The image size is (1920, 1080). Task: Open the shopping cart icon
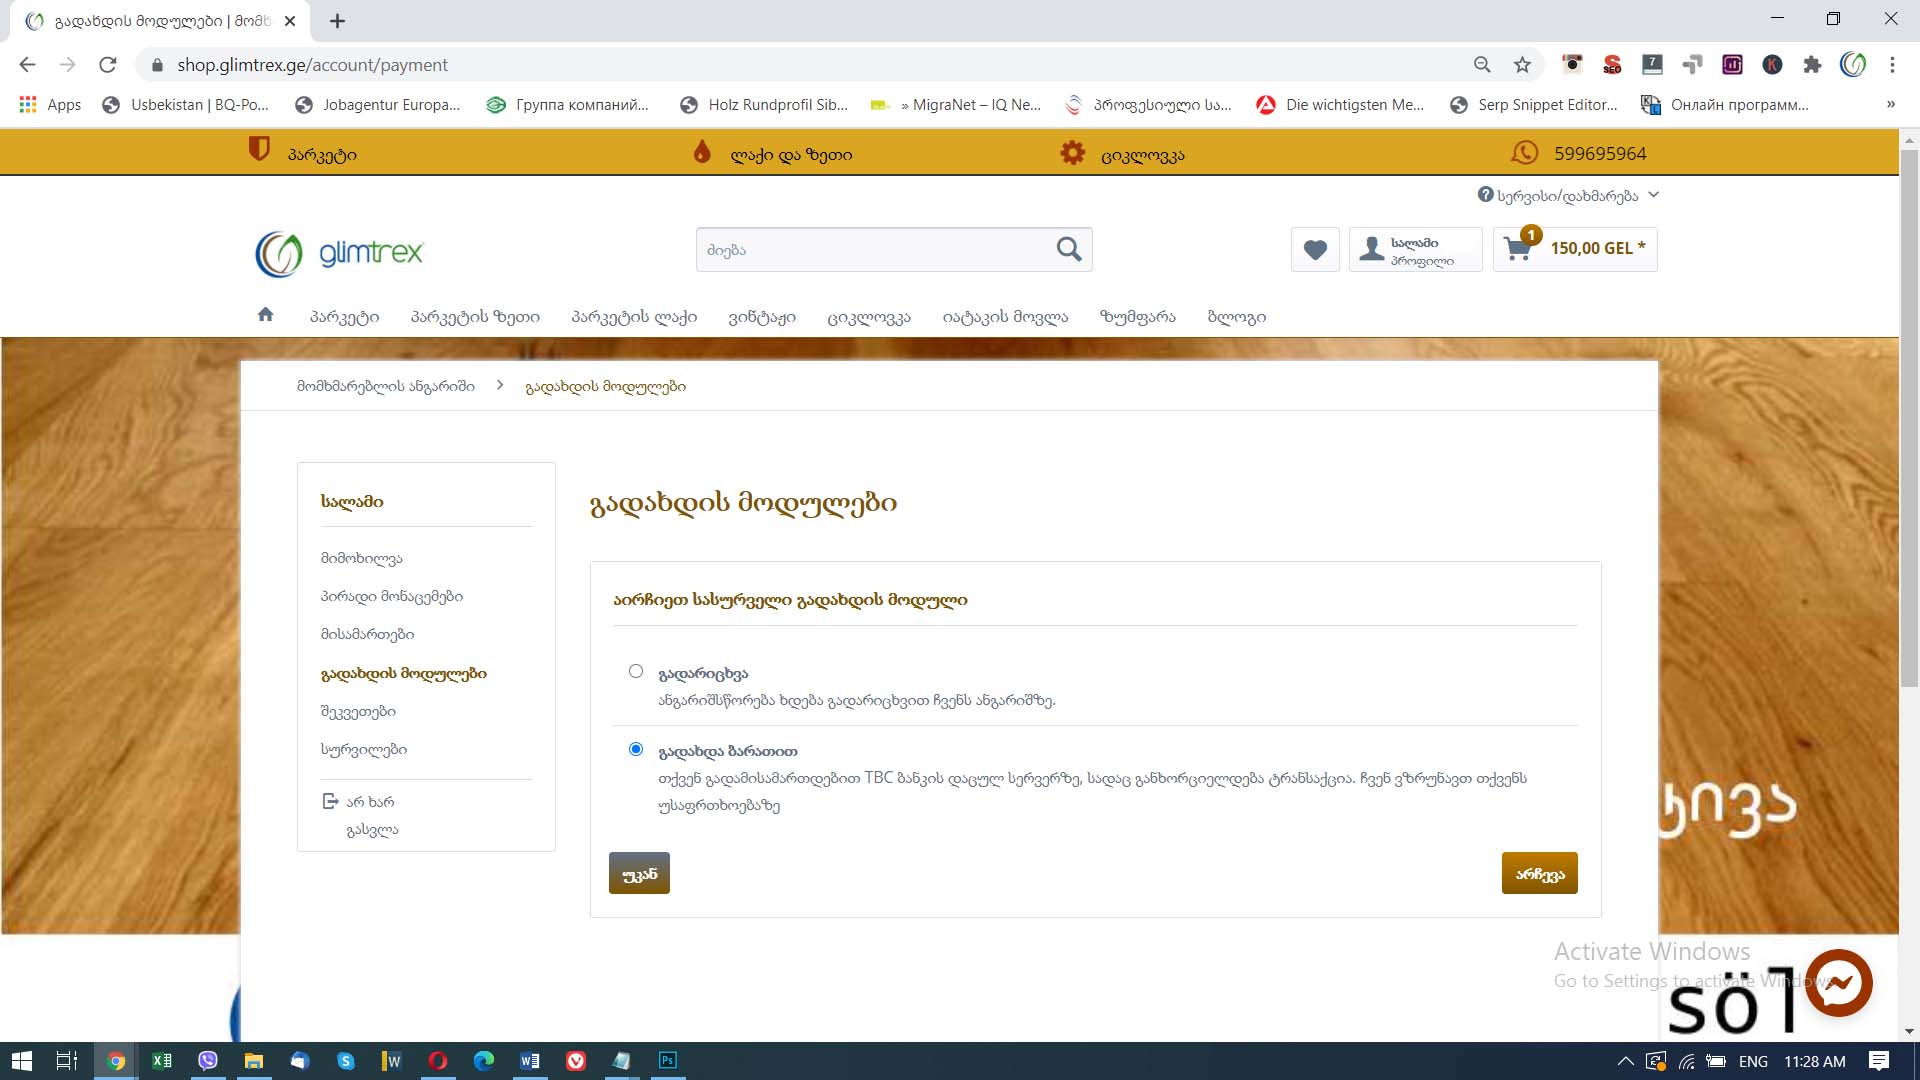coord(1517,249)
